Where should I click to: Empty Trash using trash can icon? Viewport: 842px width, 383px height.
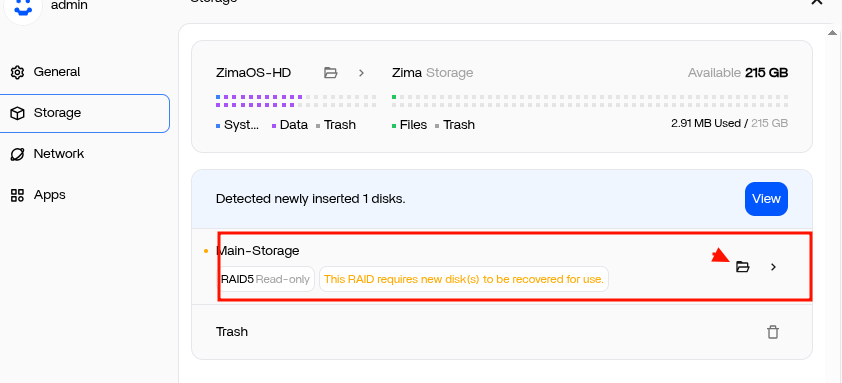tap(773, 332)
